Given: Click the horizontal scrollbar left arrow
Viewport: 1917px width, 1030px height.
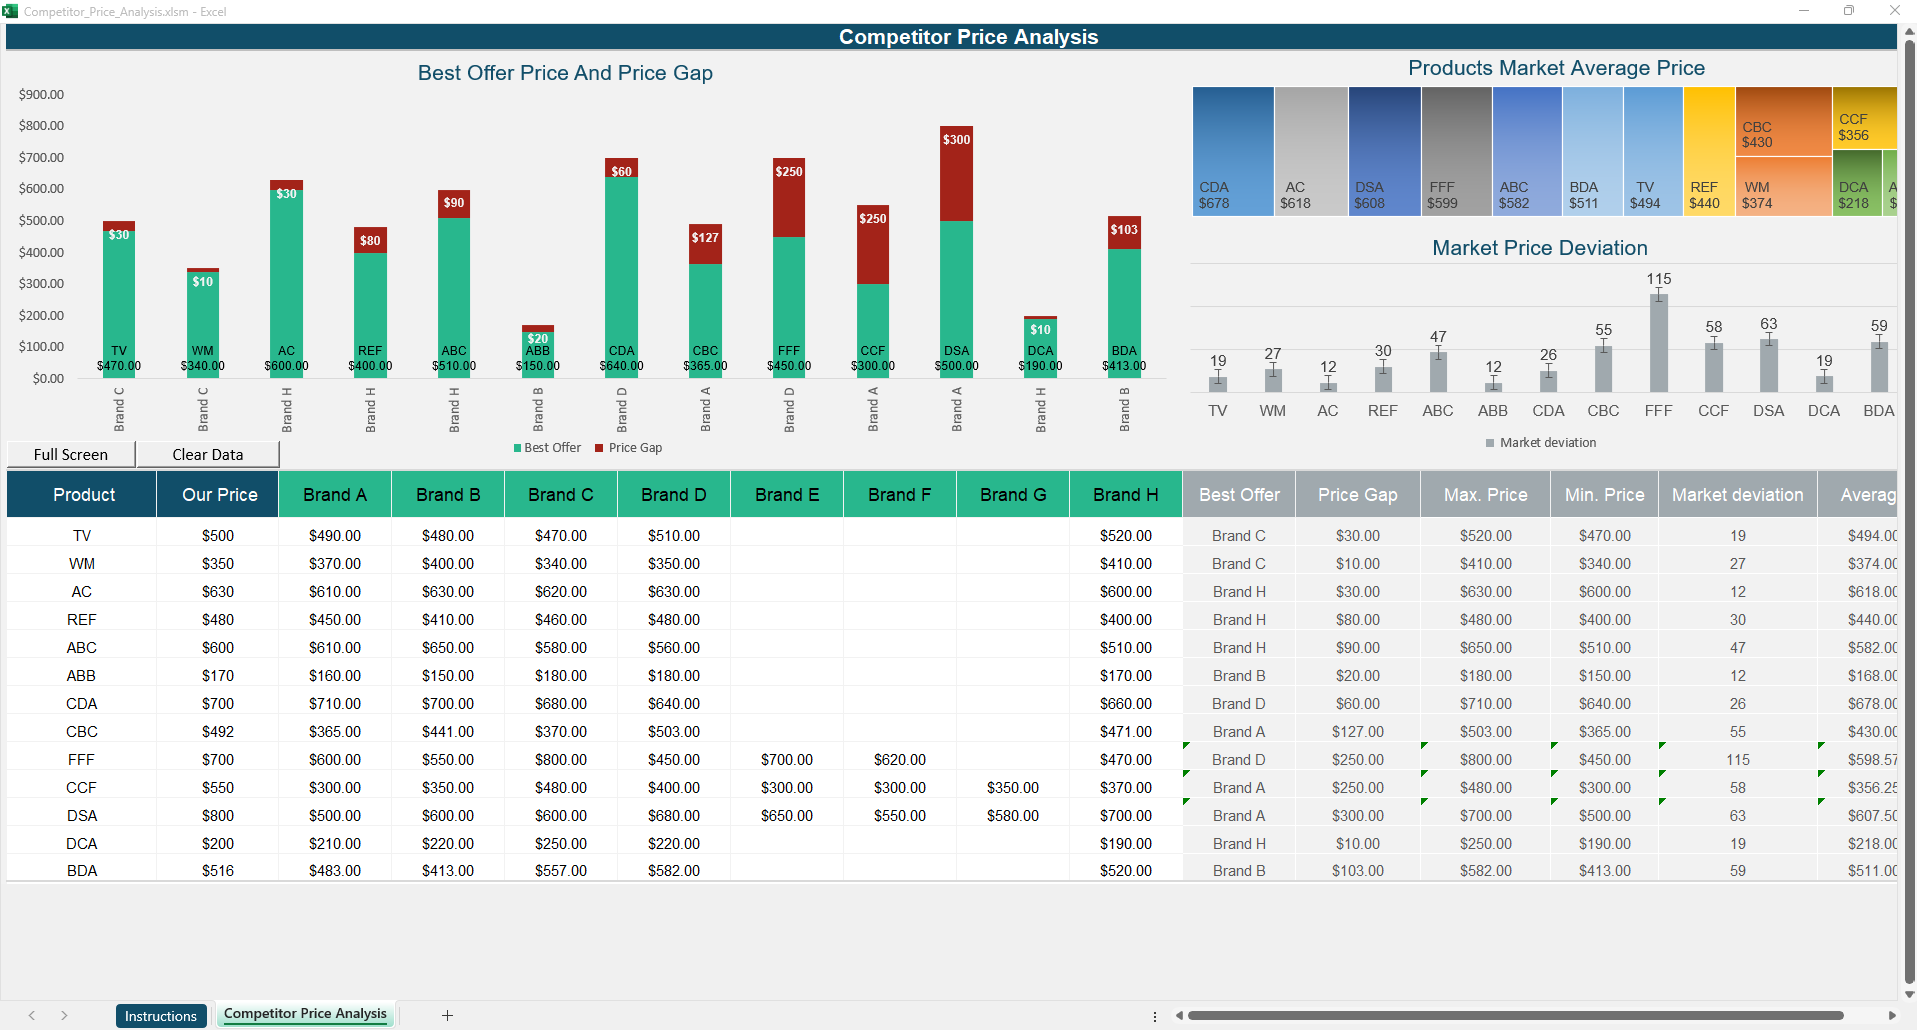Looking at the screenshot, I should click(1179, 1015).
